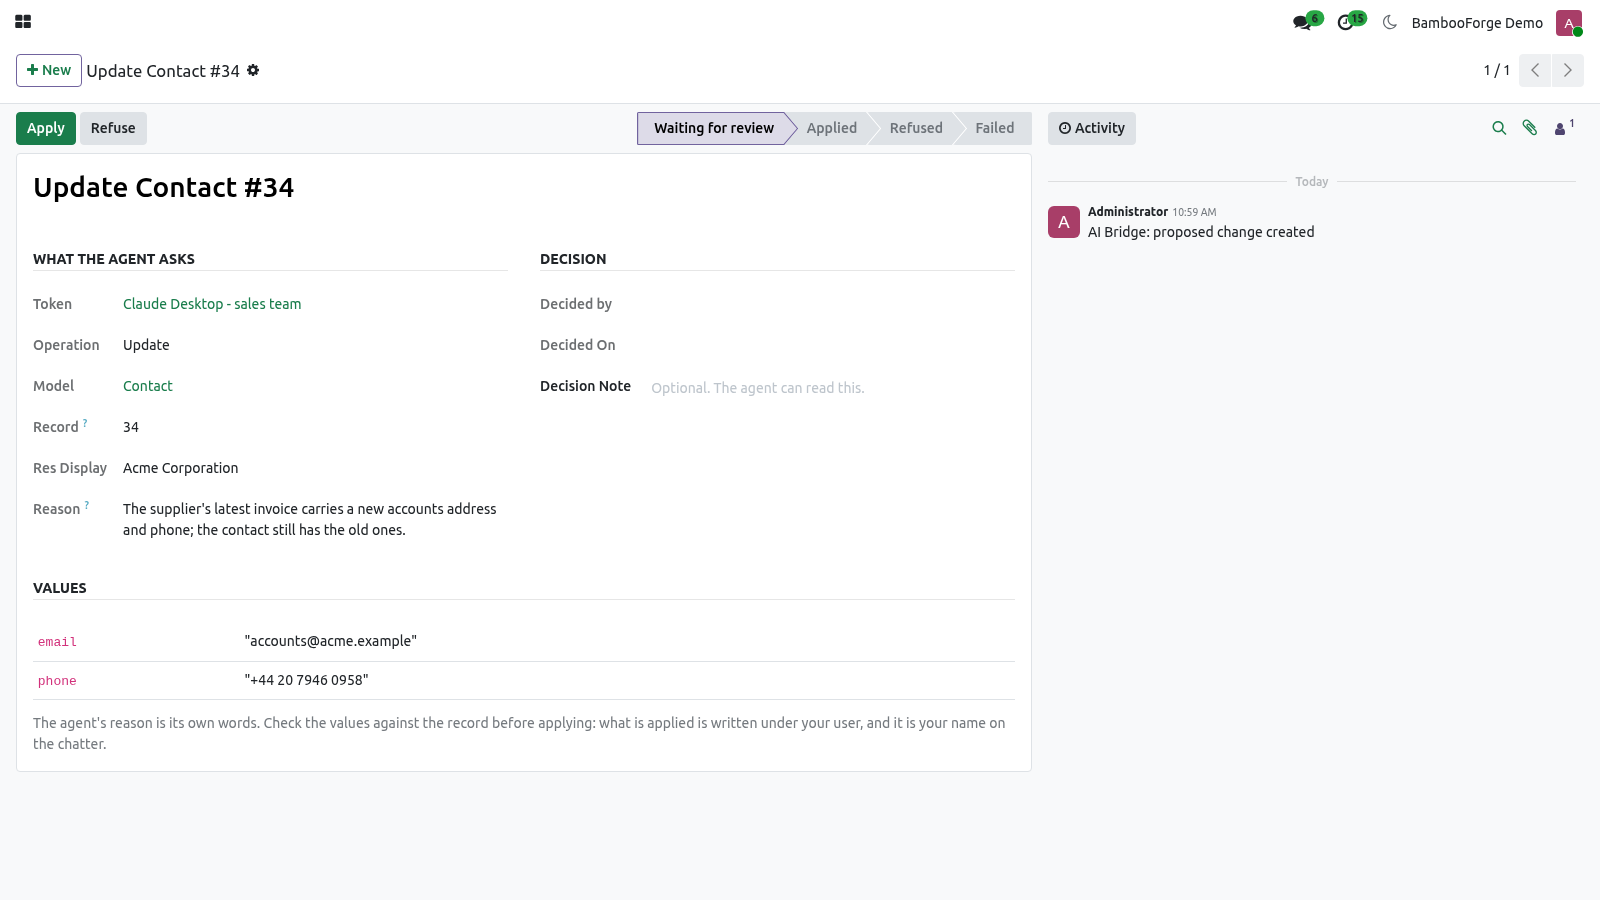Click the Administrator author name
The width and height of the screenshot is (1600, 900).
tap(1128, 212)
